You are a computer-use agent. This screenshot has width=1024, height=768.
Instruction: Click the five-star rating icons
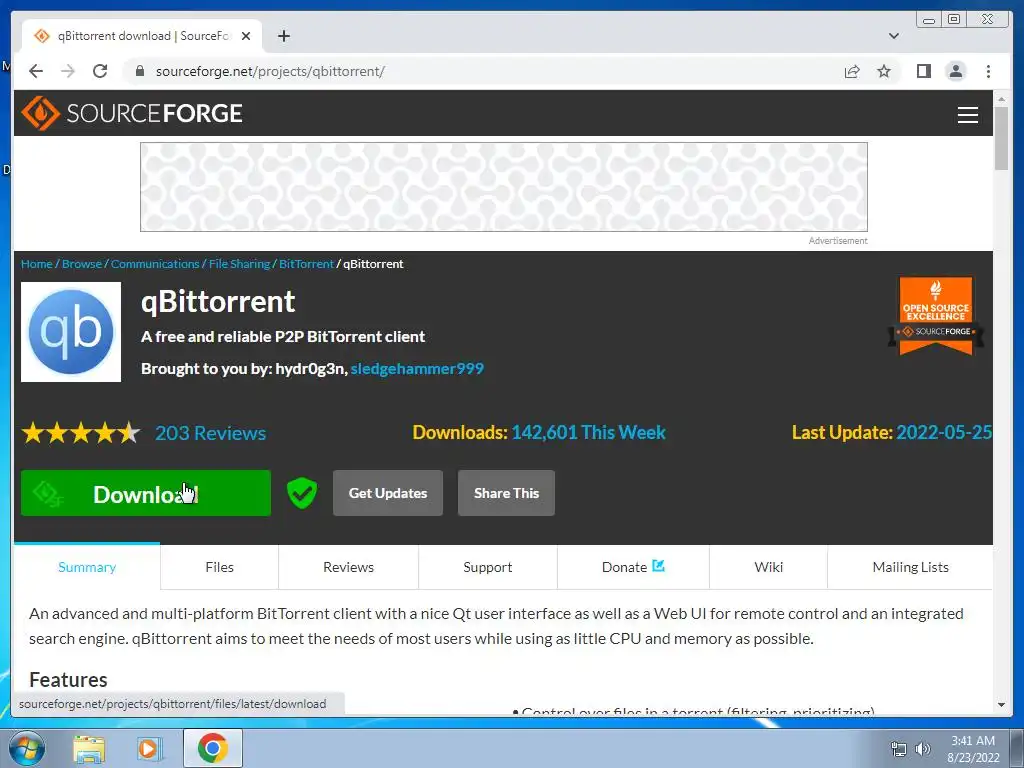point(81,433)
